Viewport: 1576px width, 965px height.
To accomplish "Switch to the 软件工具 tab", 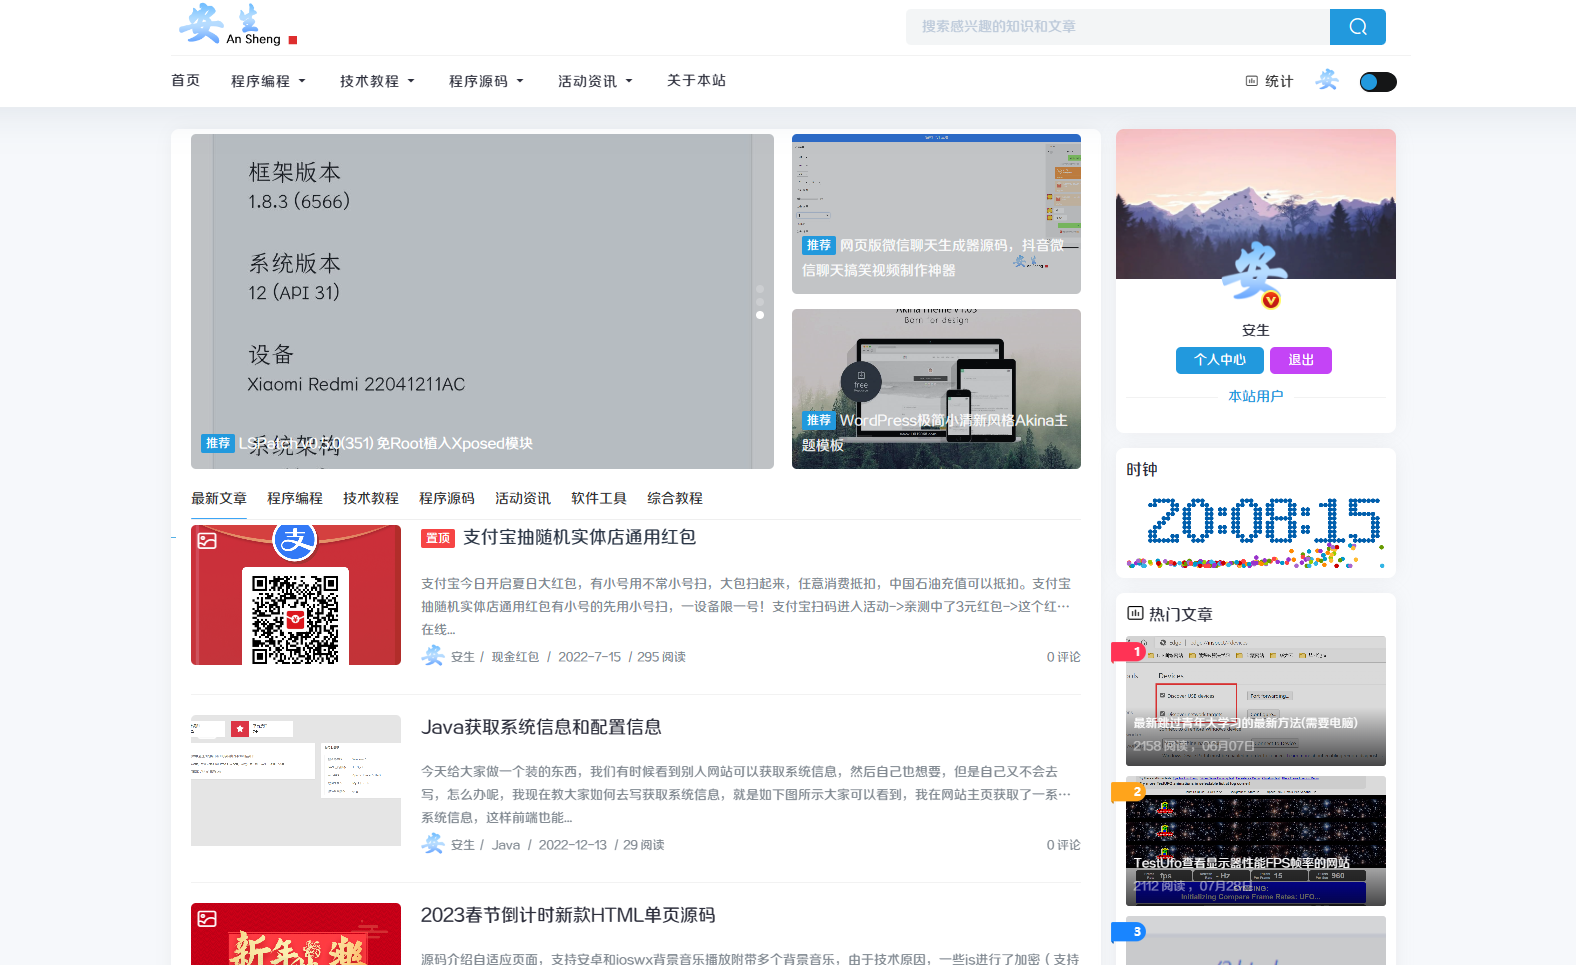I will tap(599, 498).
